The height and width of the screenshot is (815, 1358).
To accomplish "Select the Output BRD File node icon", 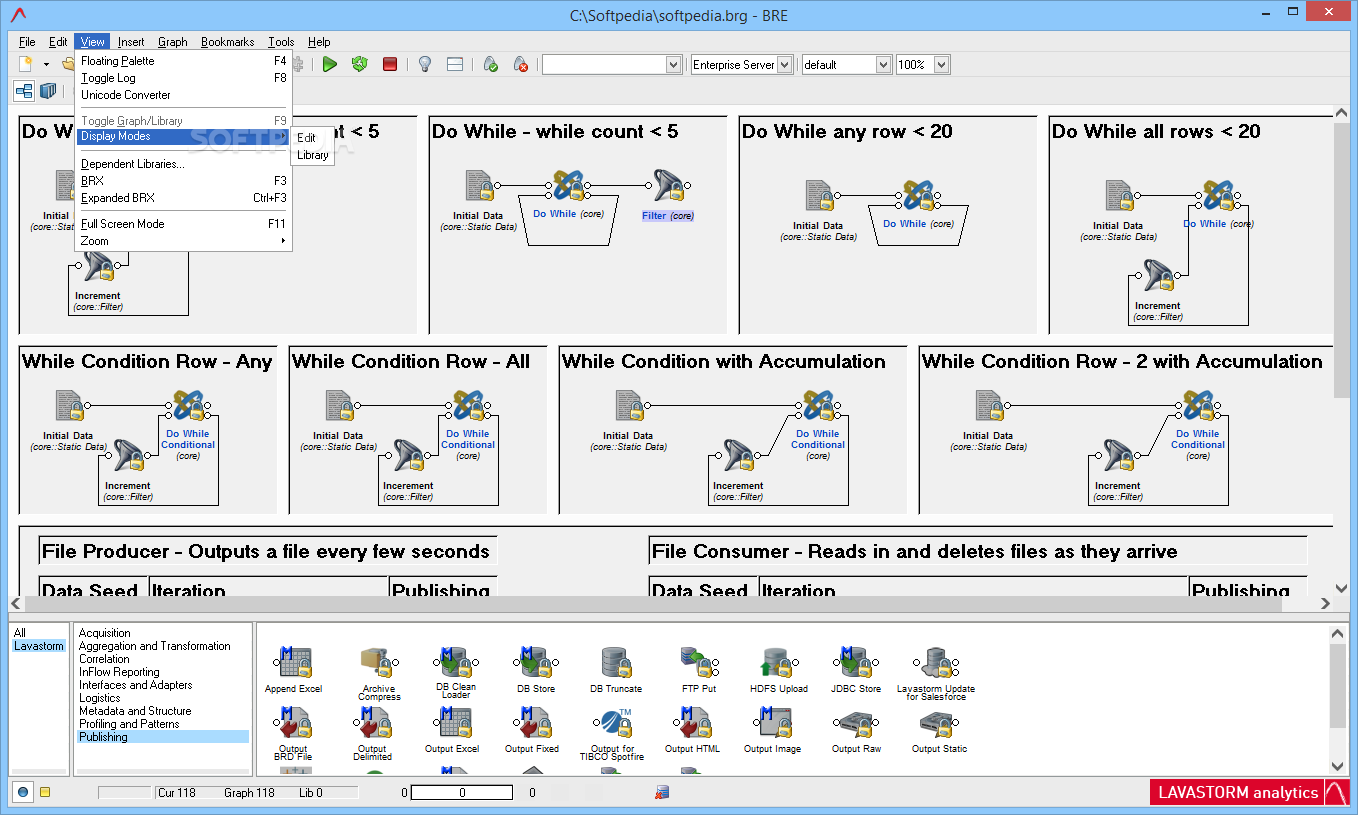I will coord(294,724).
